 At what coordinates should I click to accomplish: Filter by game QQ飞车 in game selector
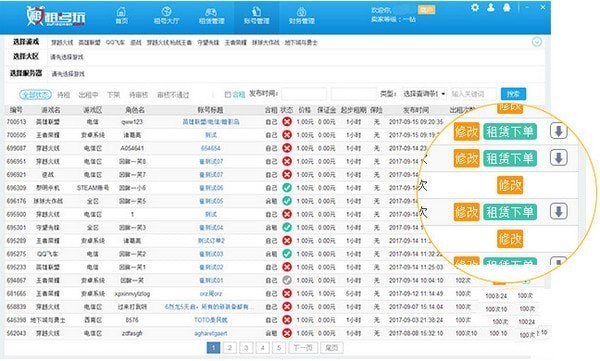click(x=115, y=42)
